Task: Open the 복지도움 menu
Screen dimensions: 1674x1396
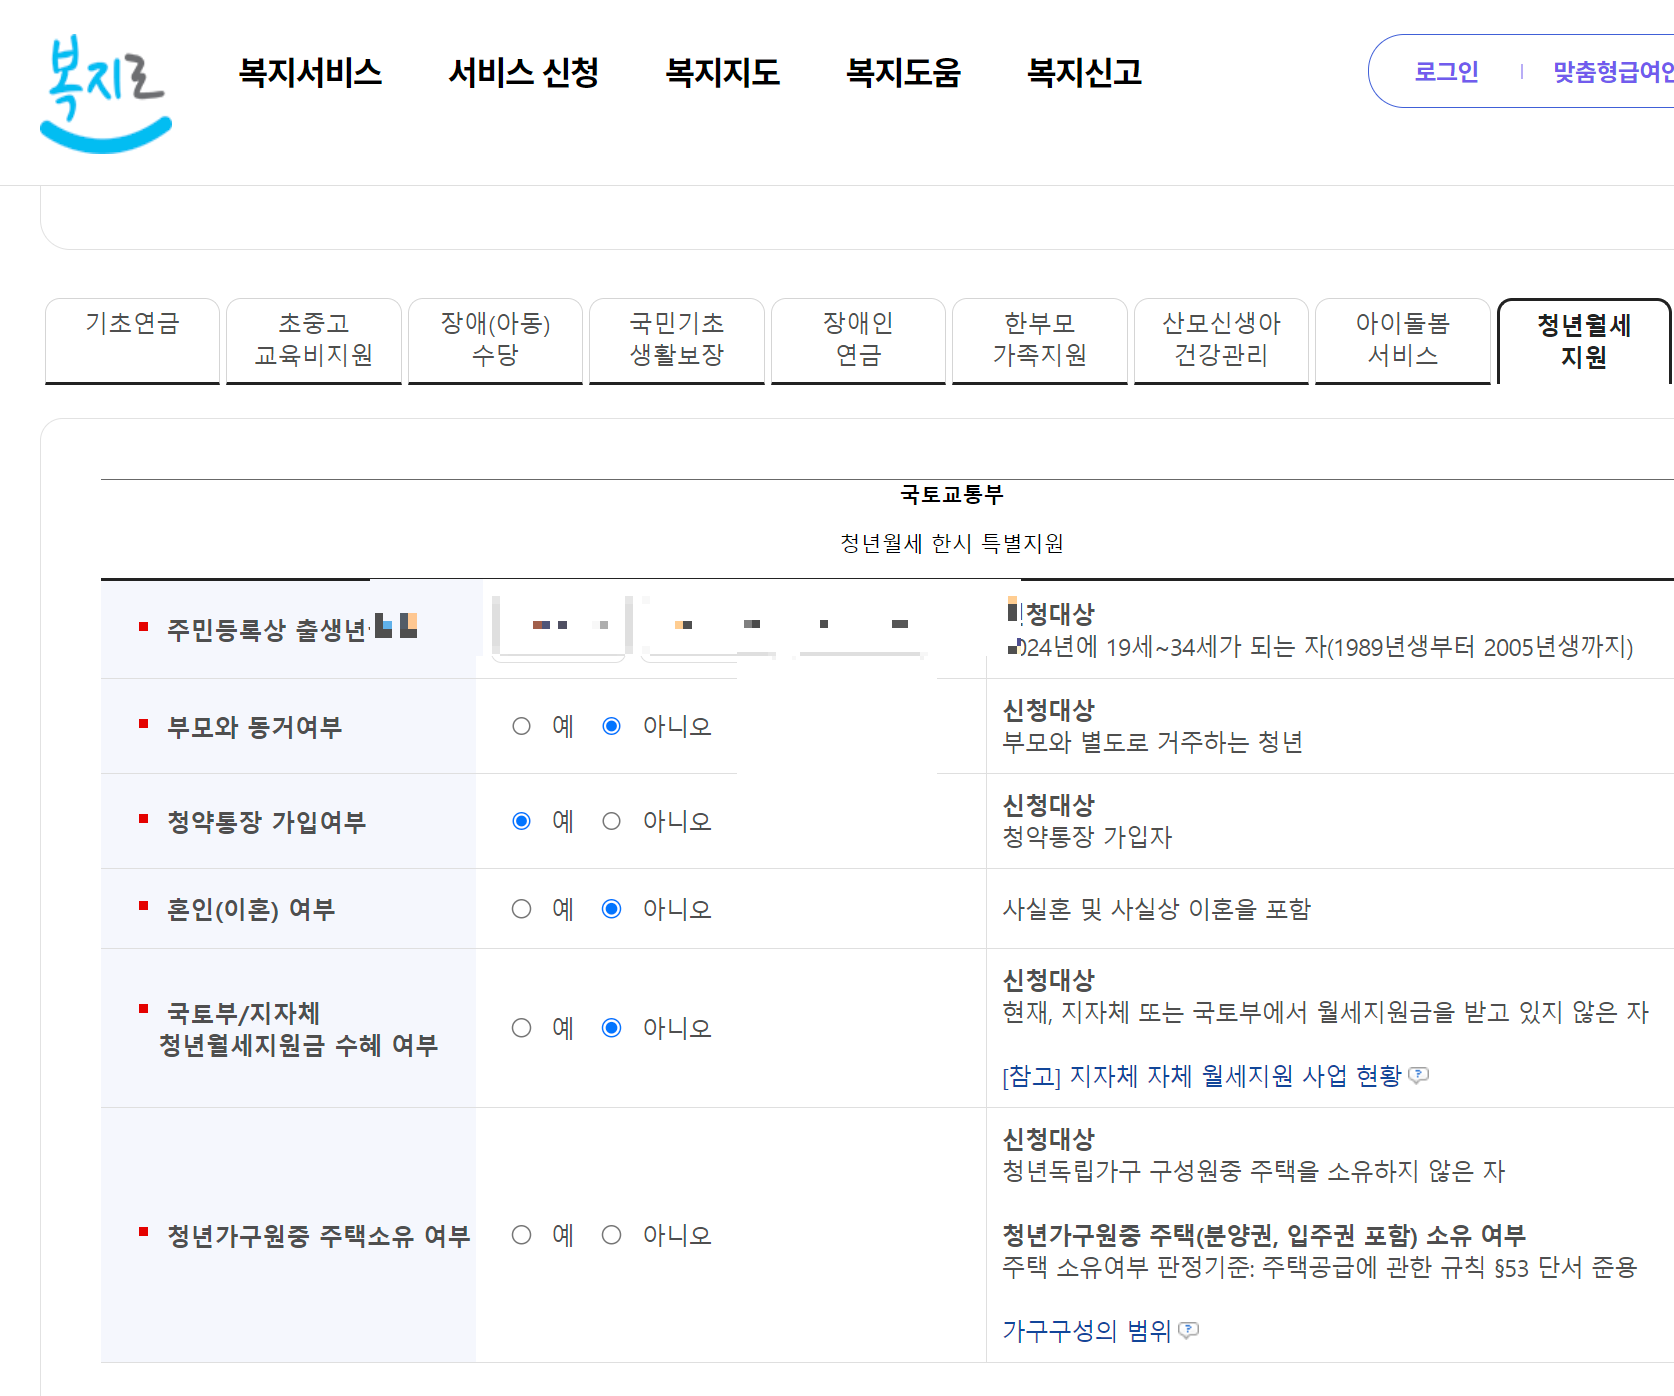Action: [903, 72]
